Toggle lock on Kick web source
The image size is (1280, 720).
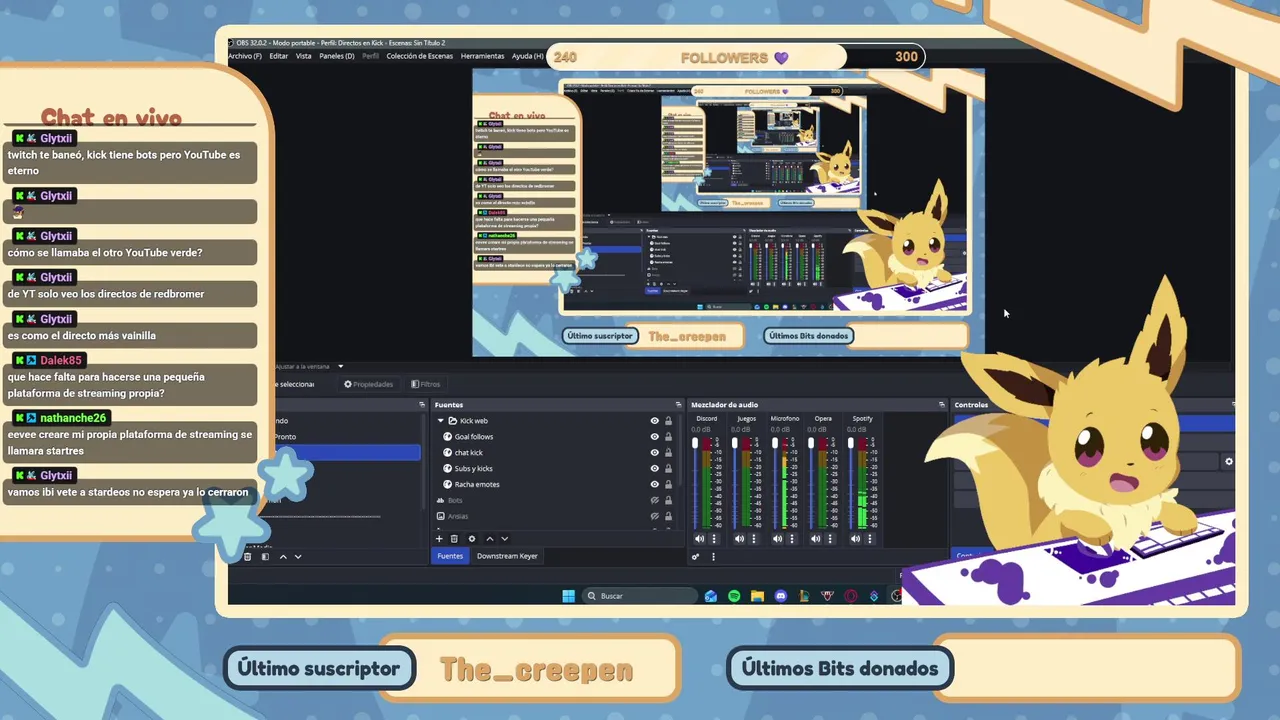pos(668,421)
